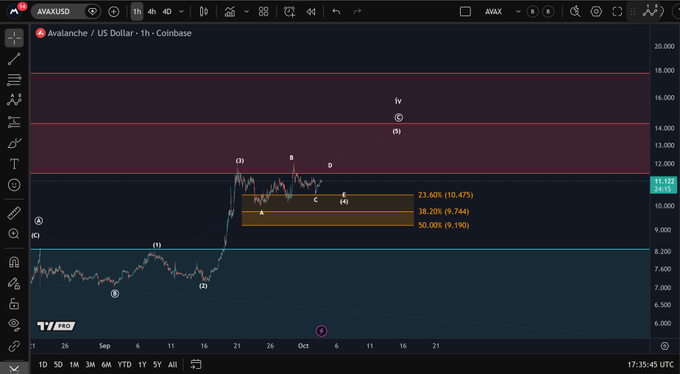
Task: Select the 1M date range
Action: tap(74, 364)
